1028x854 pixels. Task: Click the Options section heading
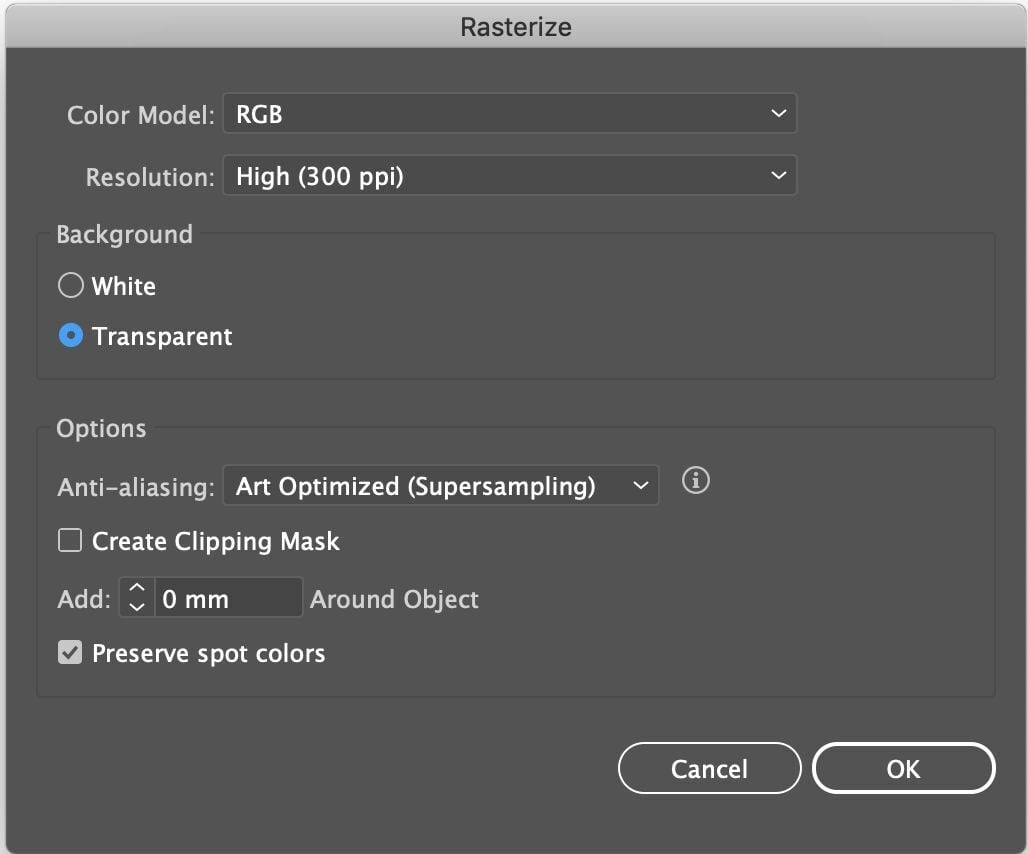(x=101, y=428)
